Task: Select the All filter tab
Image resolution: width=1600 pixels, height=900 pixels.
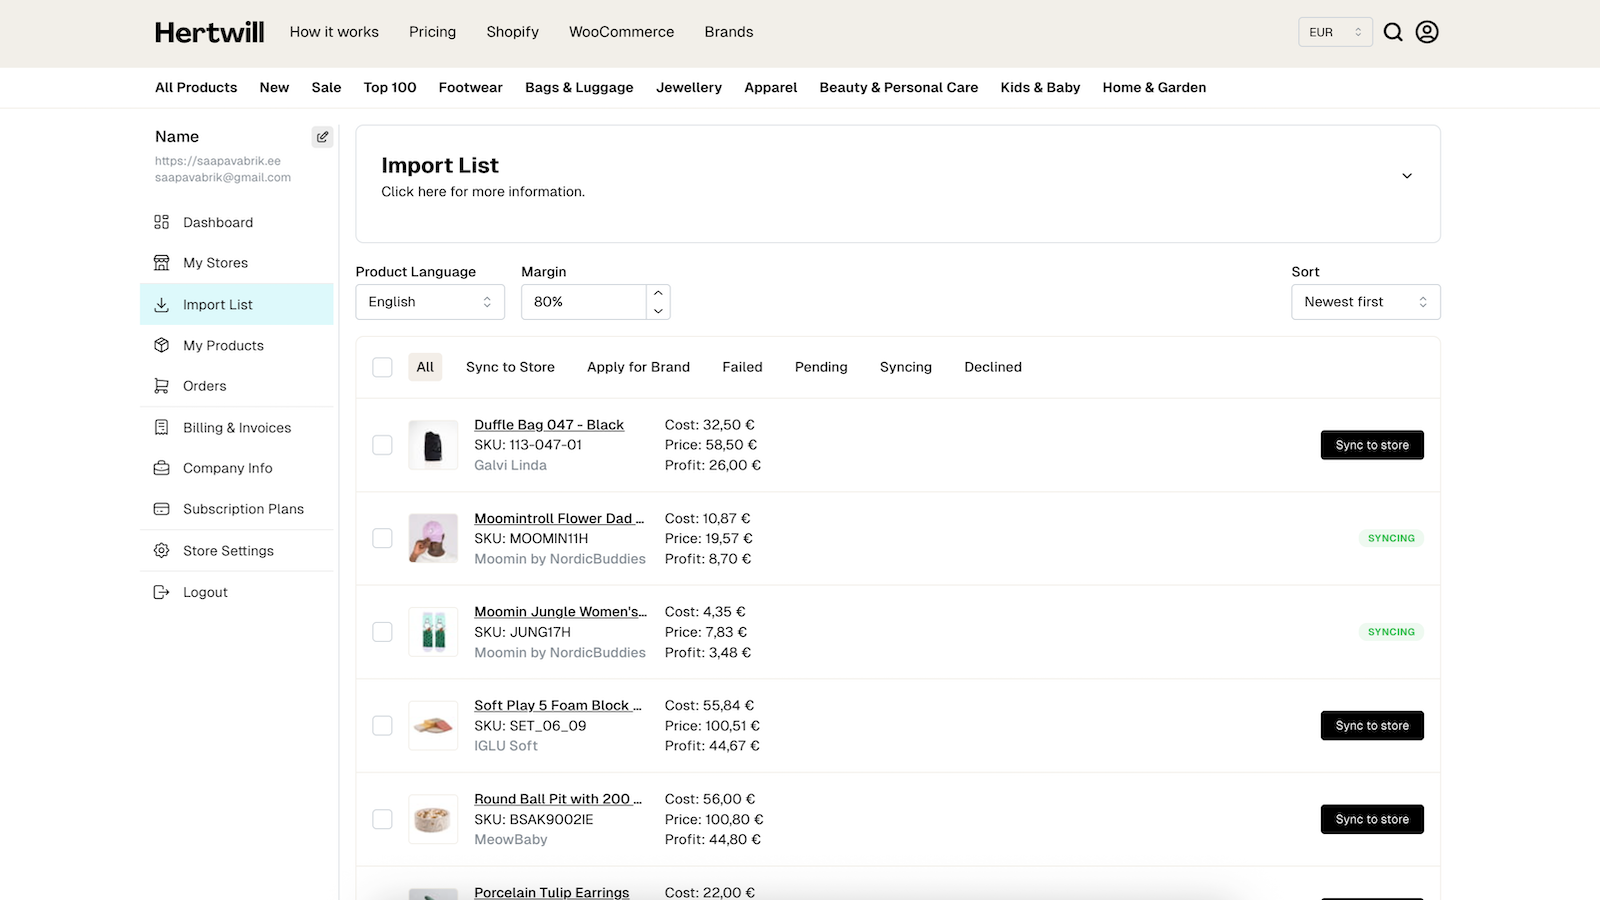Action: click(x=425, y=367)
